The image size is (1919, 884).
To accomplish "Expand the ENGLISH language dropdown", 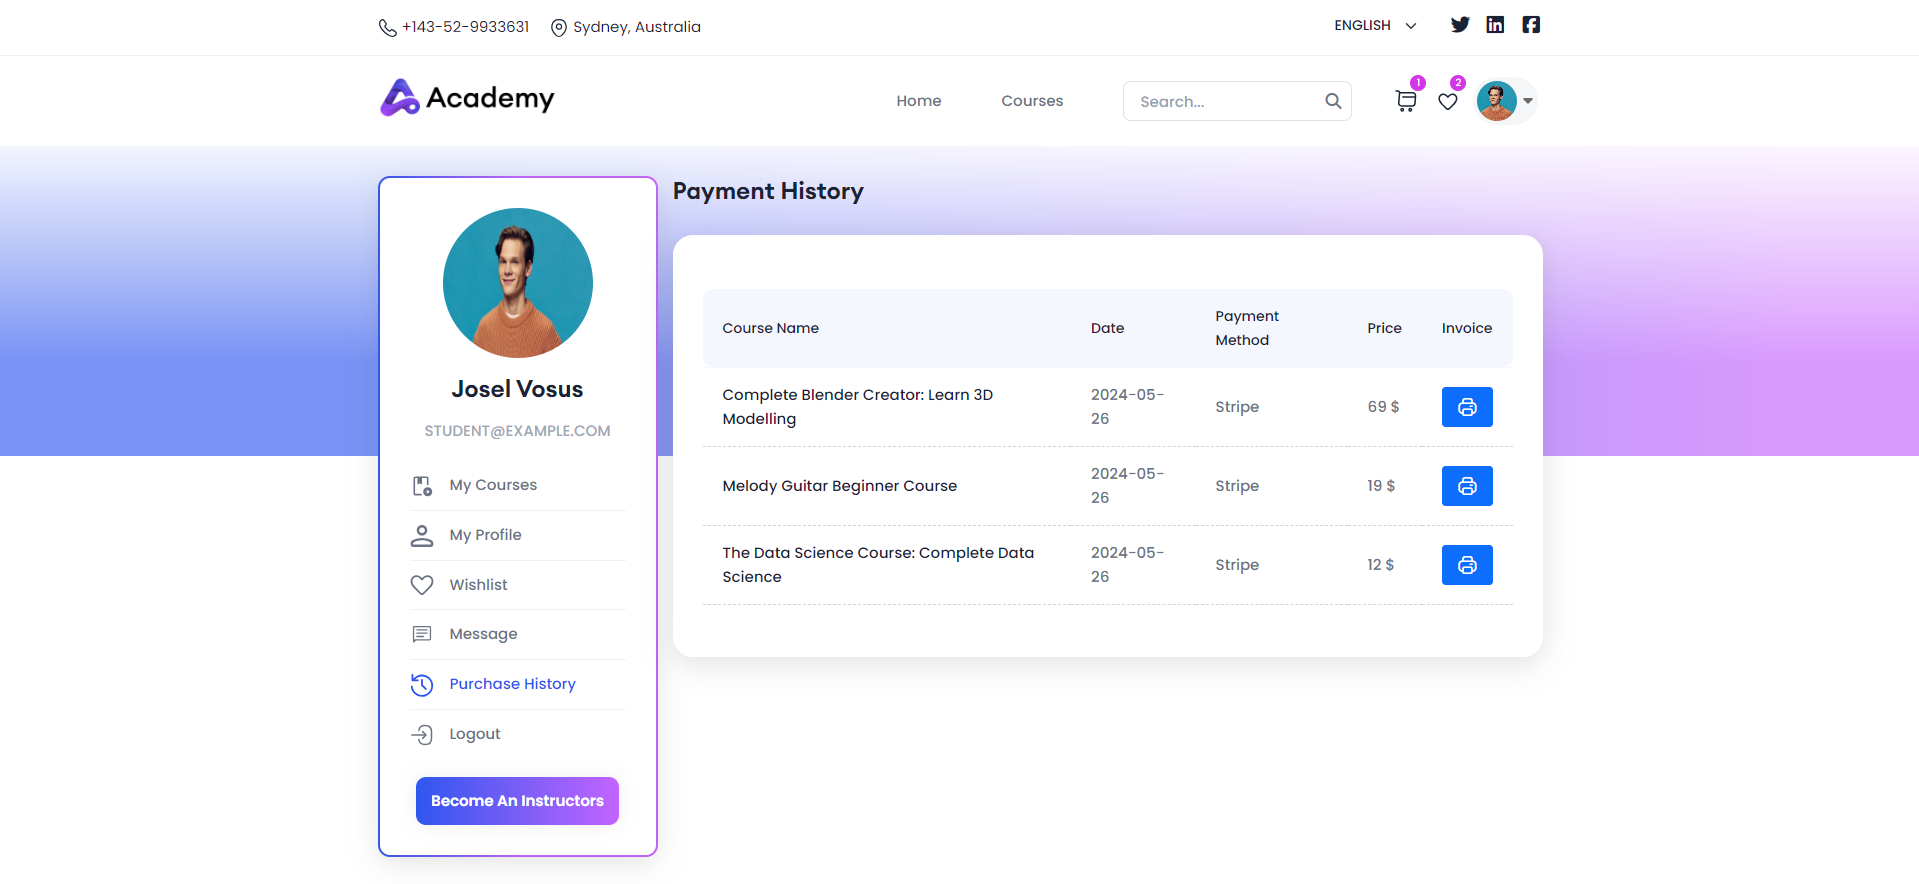I will (1375, 26).
